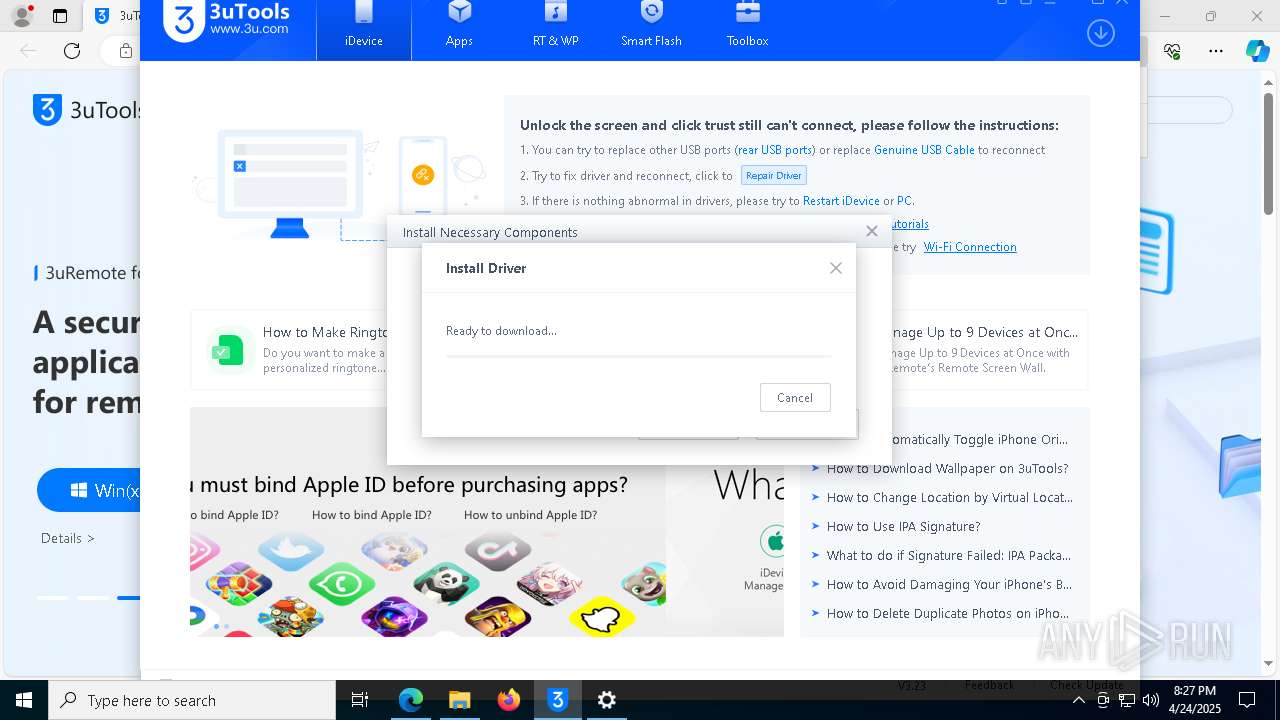This screenshot has width=1280, height=720.
Task: Click the Restart iDevice link
Action: pos(841,201)
